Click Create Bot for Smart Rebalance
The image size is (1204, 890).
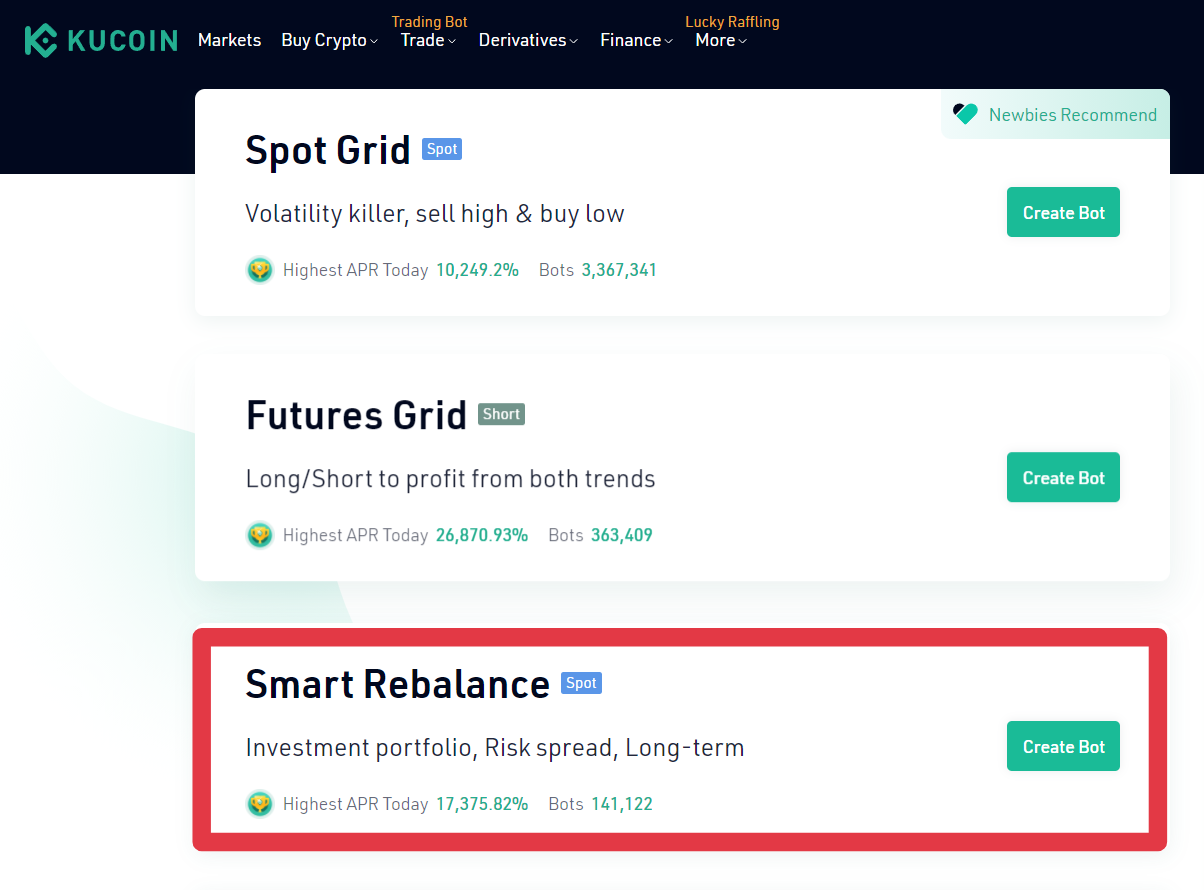[x=1063, y=746]
